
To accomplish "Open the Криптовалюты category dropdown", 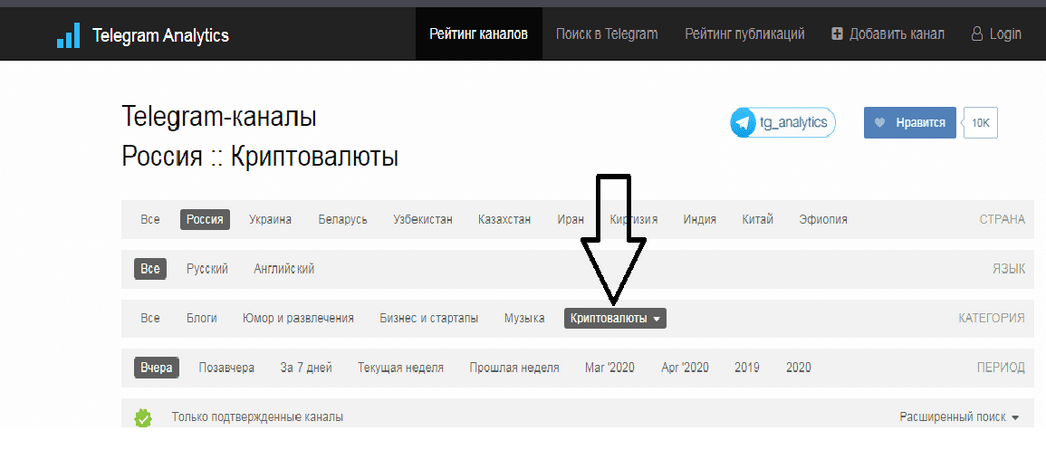I will pos(615,319).
